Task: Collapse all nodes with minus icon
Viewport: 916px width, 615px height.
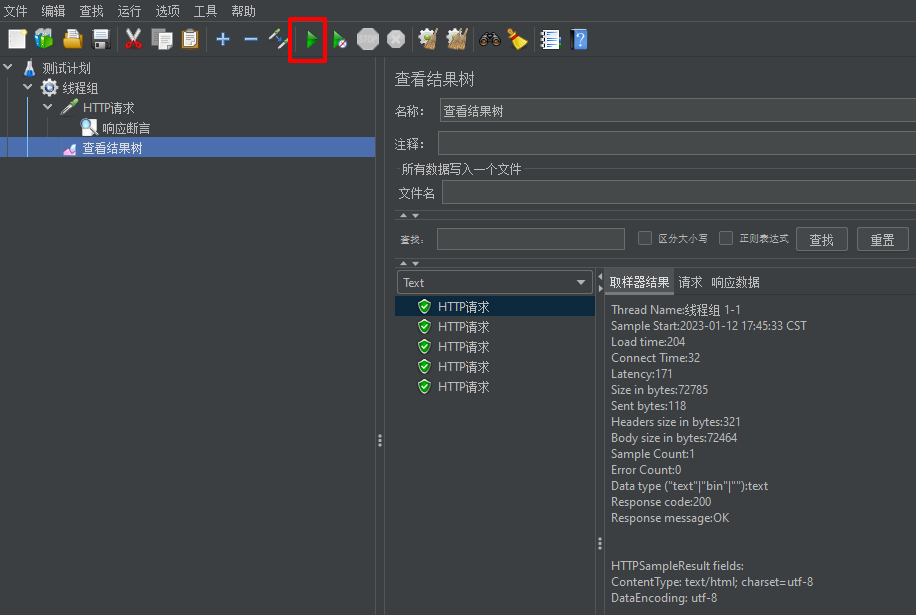Action: (251, 39)
